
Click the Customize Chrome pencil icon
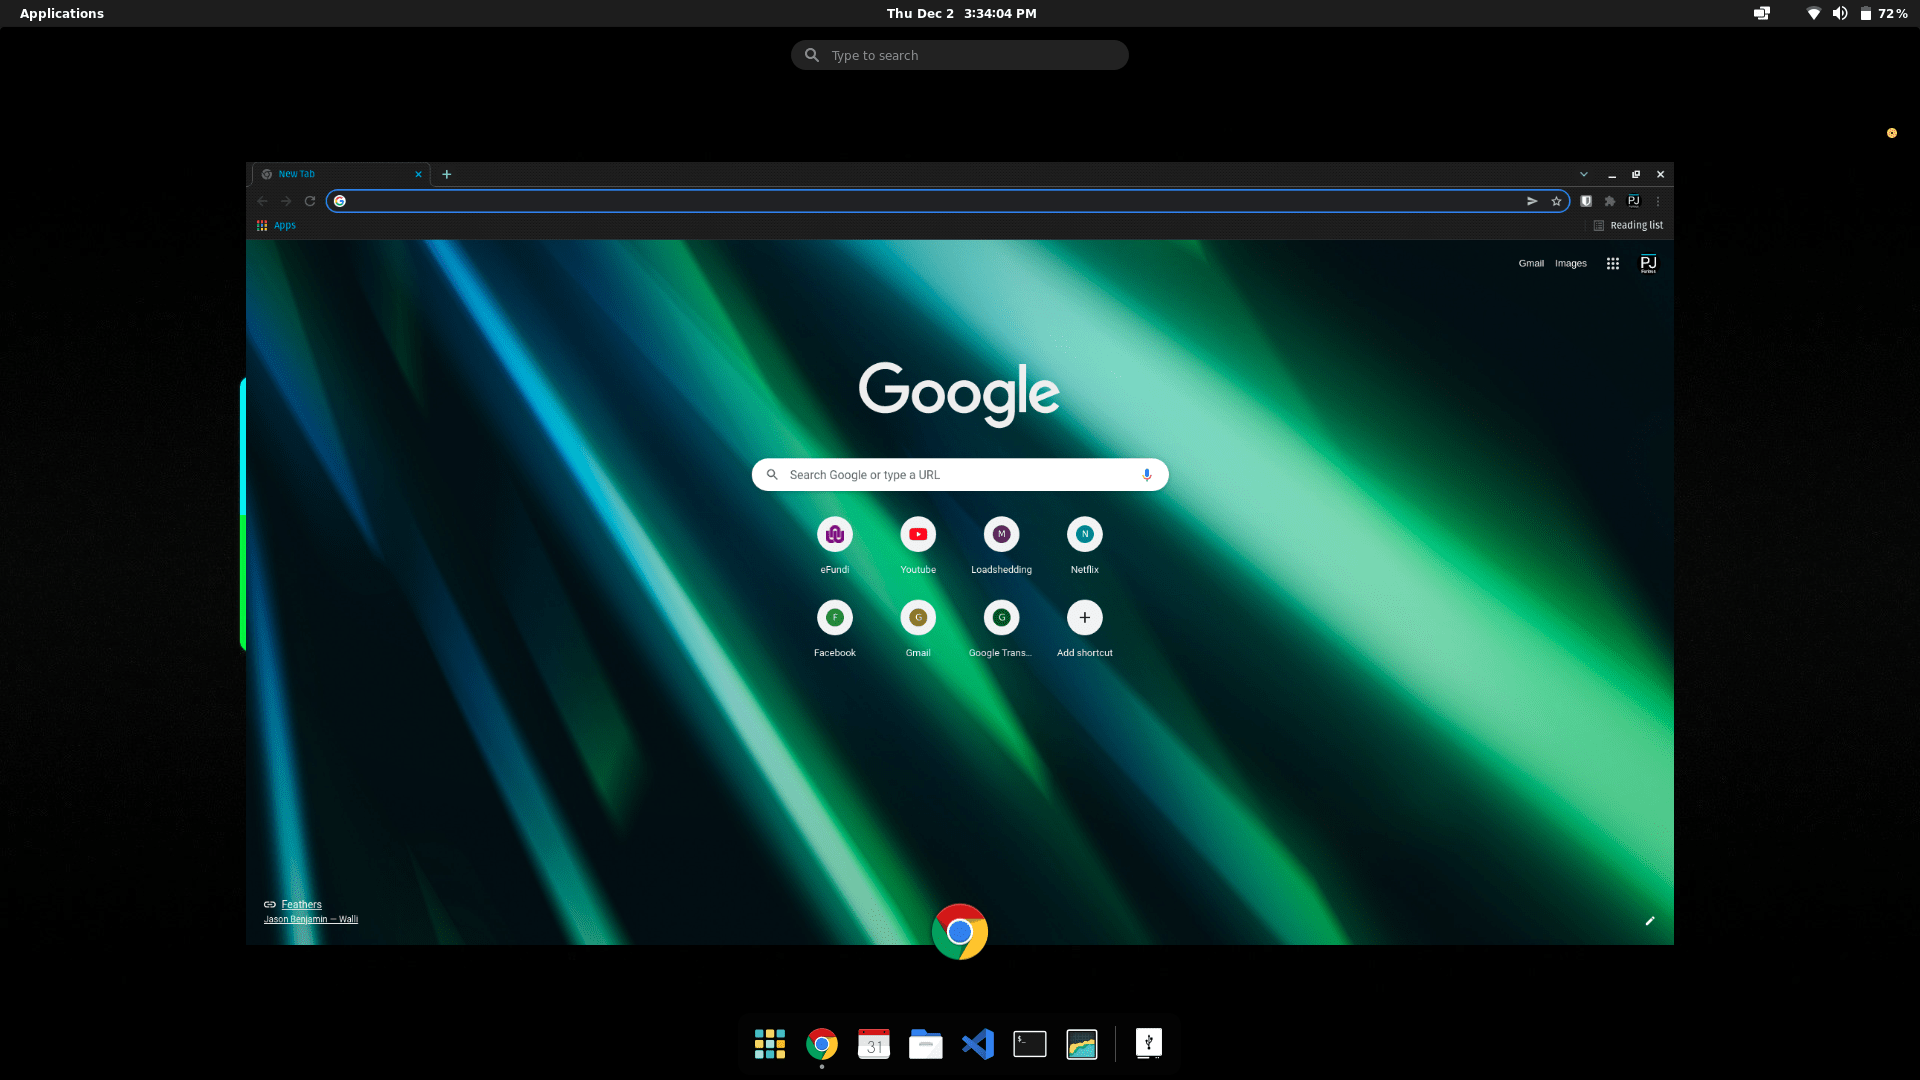tap(1650, 921)
